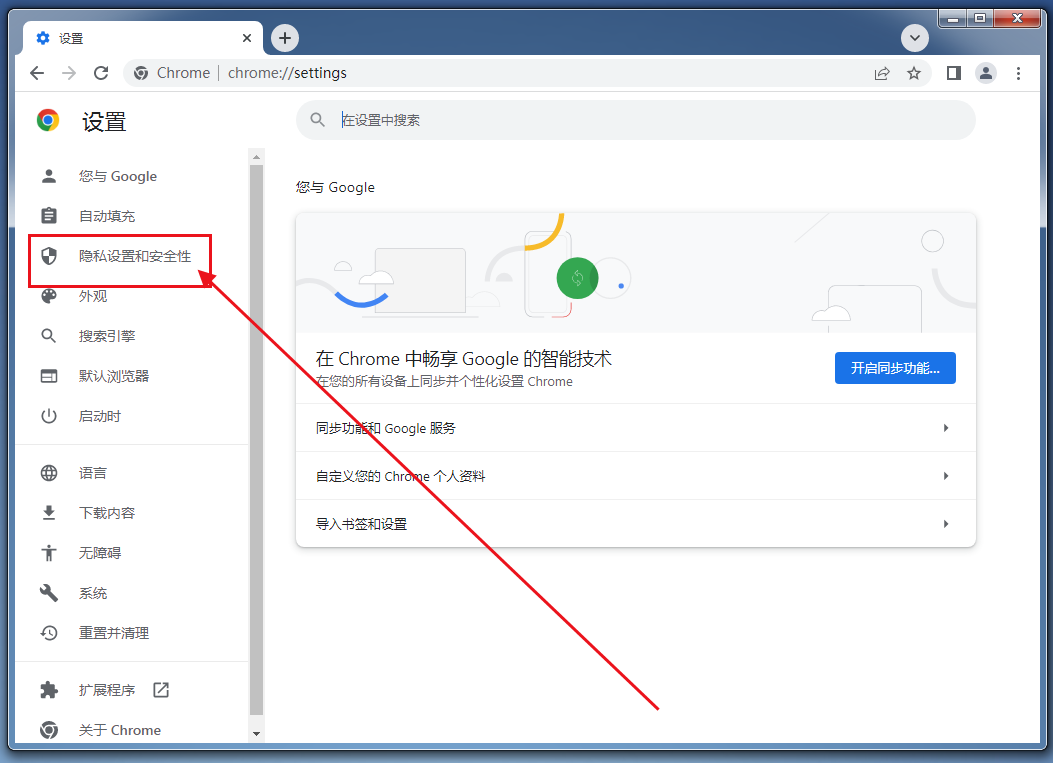Click the download icon beside 下载内容

(49, 513)
